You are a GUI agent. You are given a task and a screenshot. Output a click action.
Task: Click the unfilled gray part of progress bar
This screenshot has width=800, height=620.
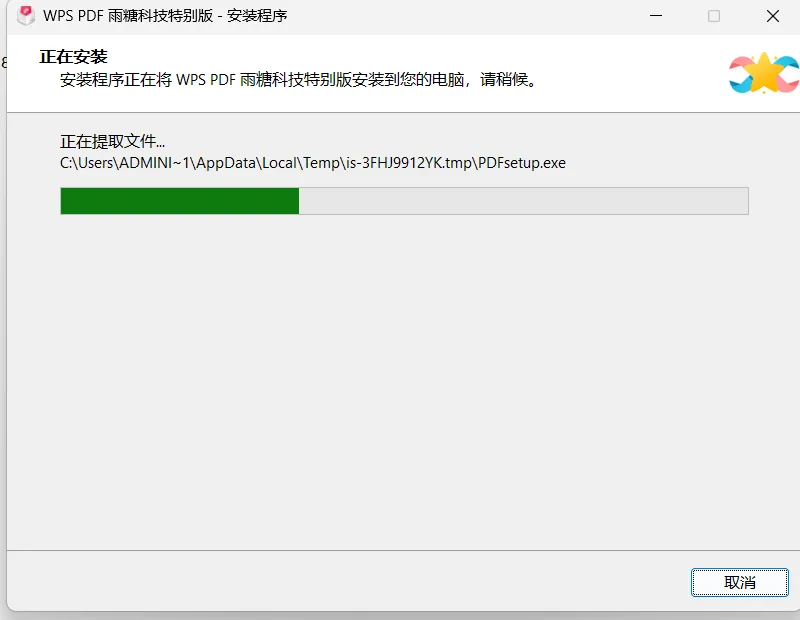pyautogui.click(x=523, y=201)
